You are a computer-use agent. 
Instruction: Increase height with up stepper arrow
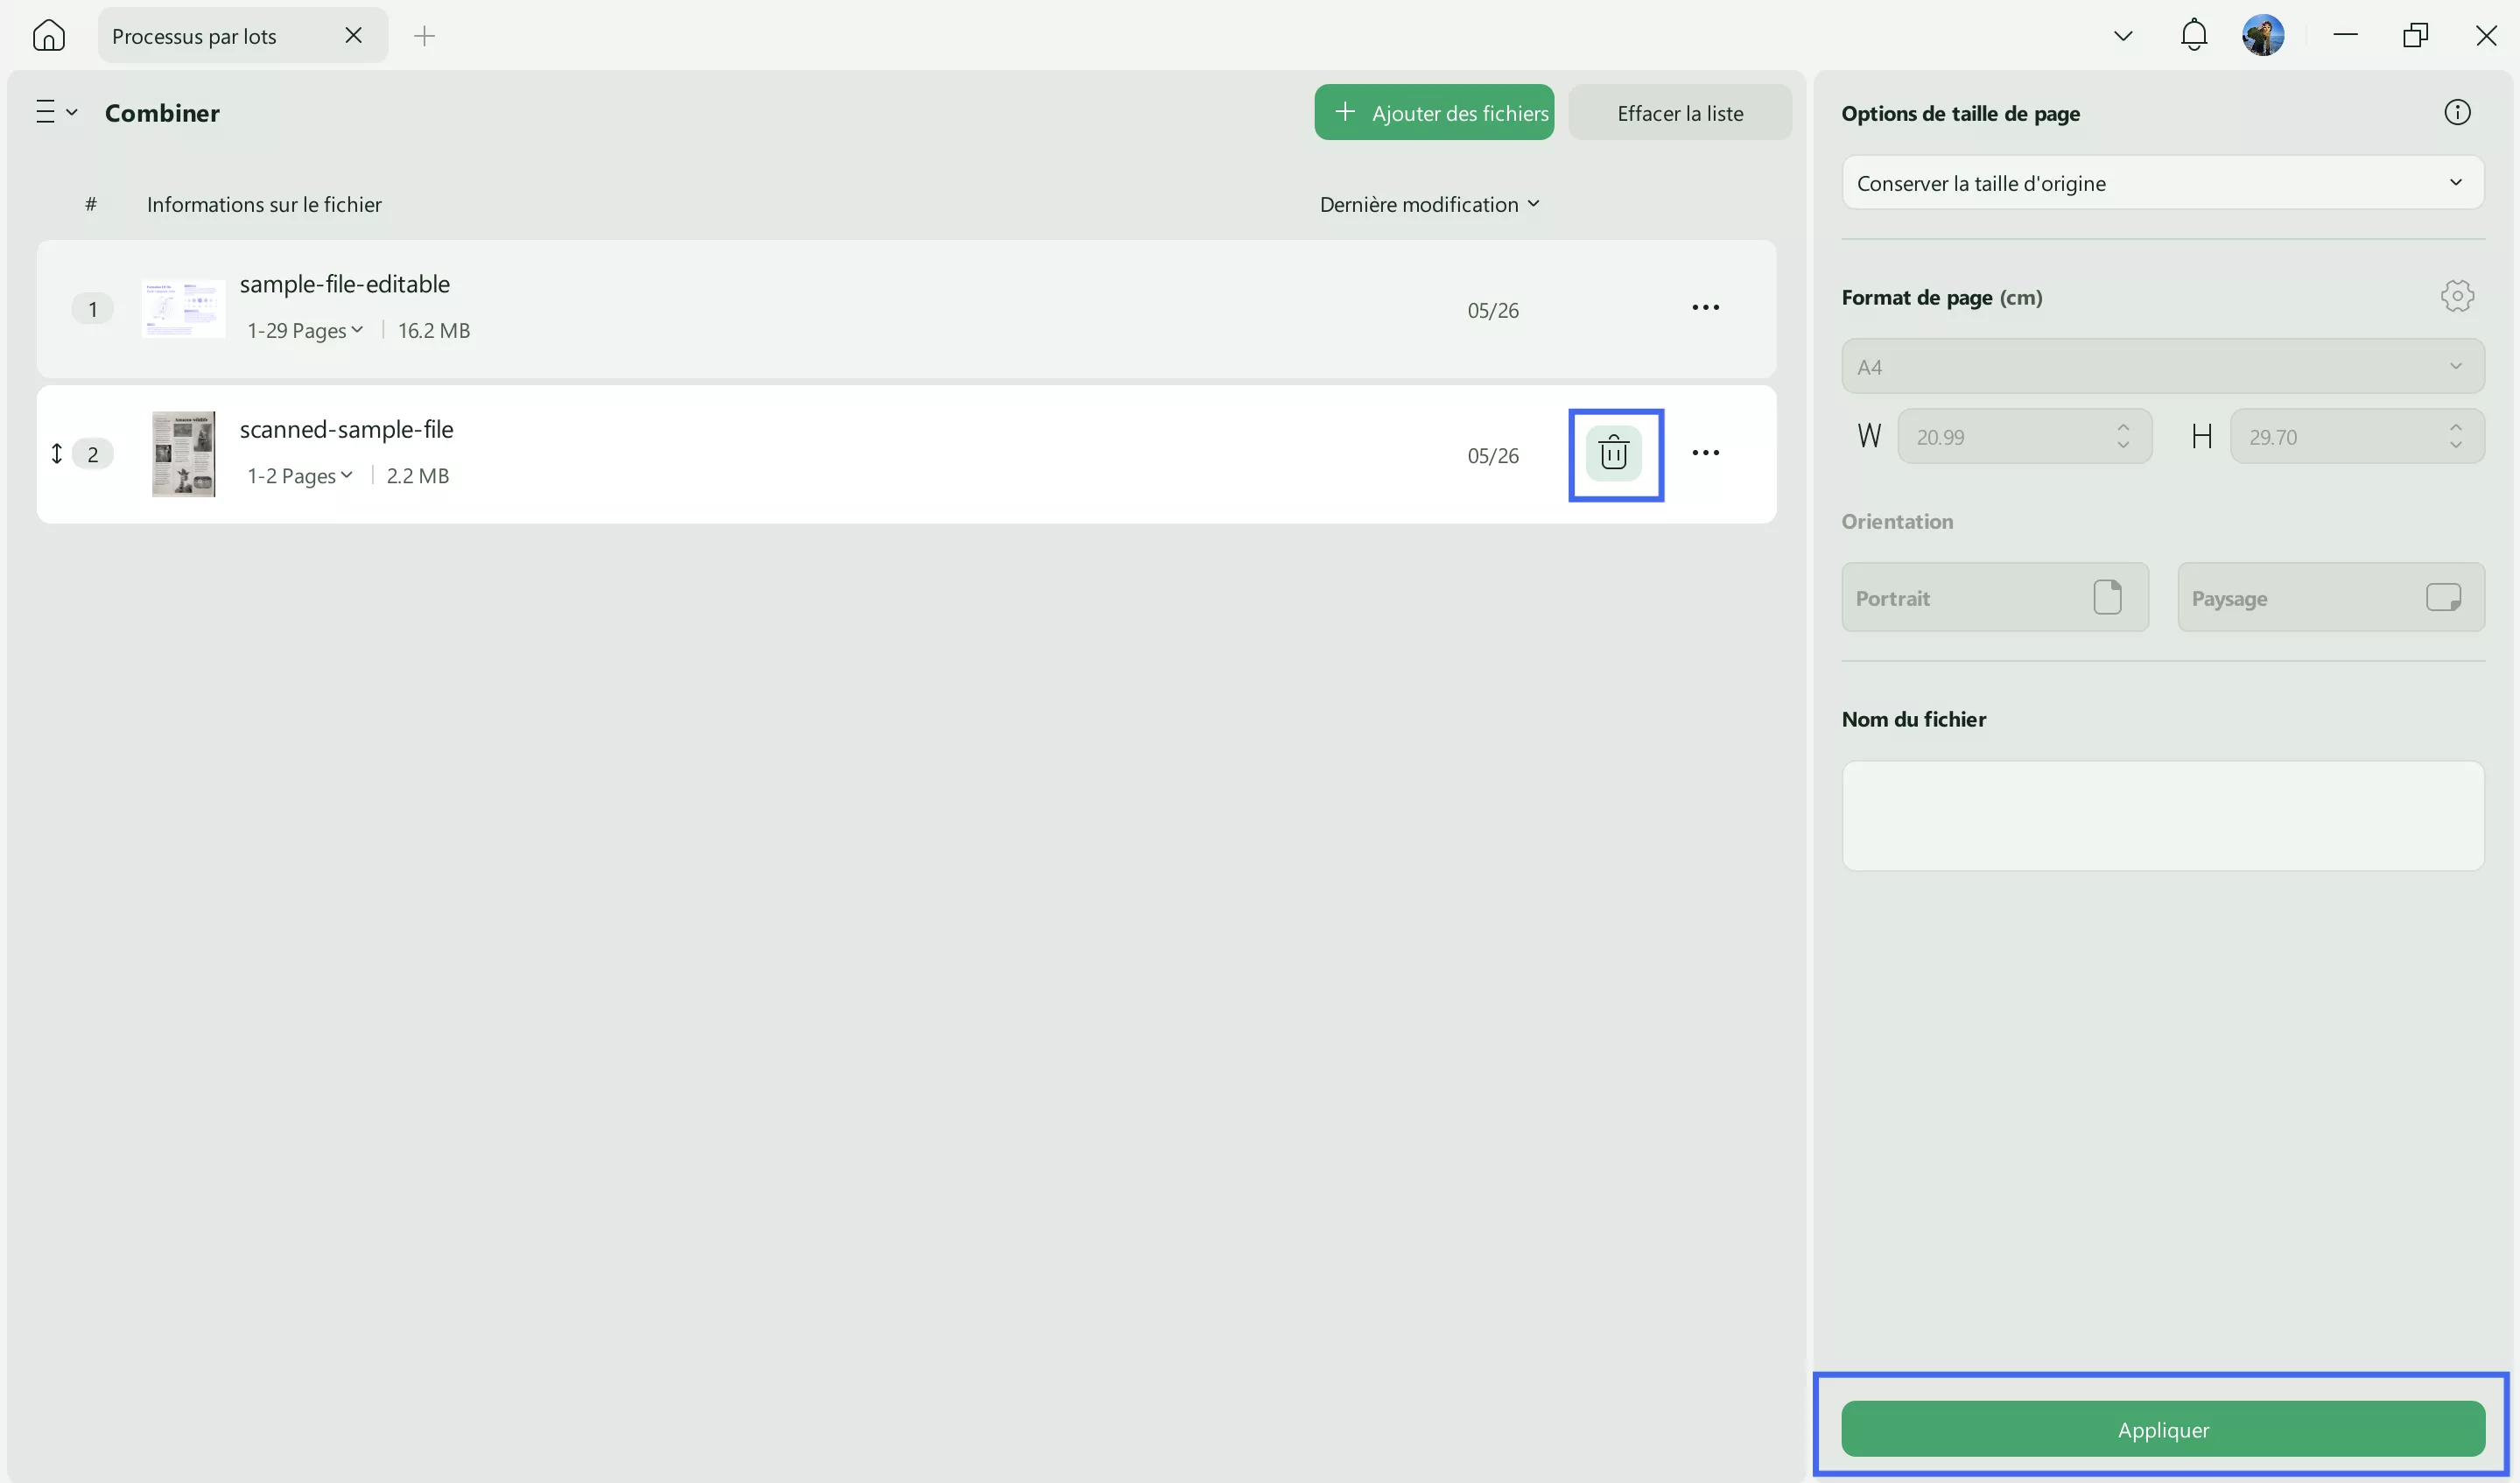point(2456,427)
